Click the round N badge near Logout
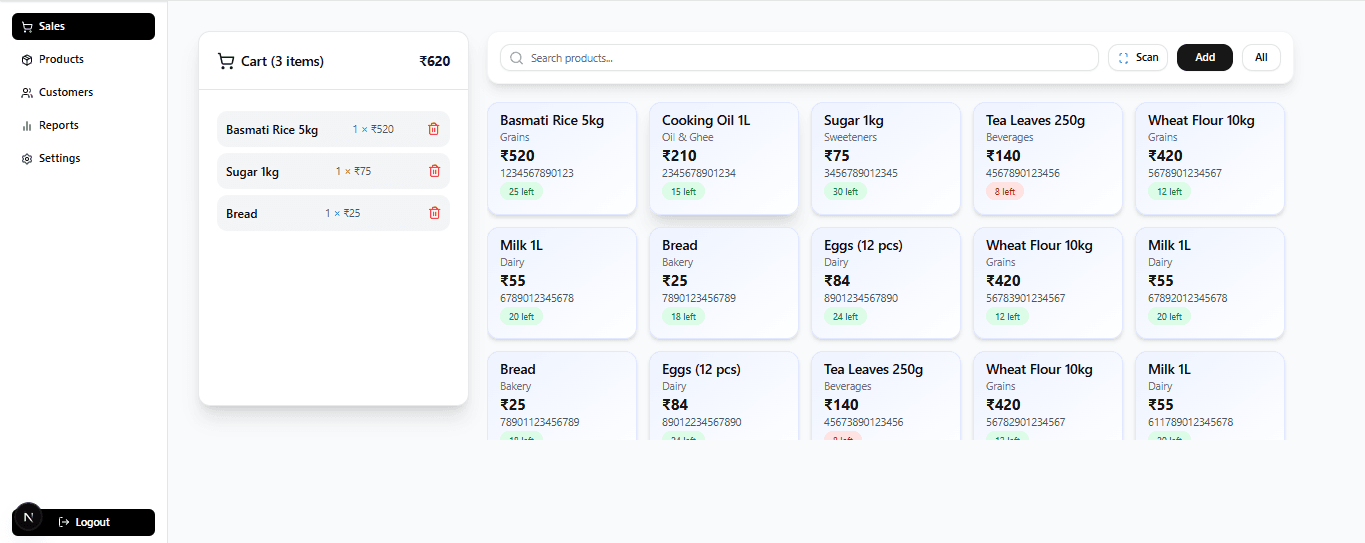The image size is (1365, 543). [x=28, y=517]
